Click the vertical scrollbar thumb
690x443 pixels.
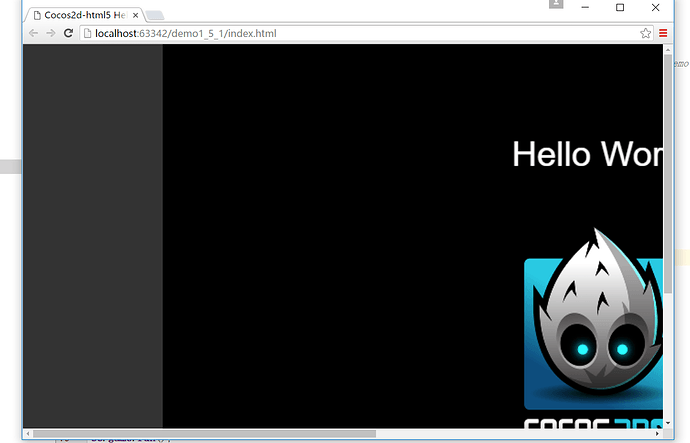(668, 174)
